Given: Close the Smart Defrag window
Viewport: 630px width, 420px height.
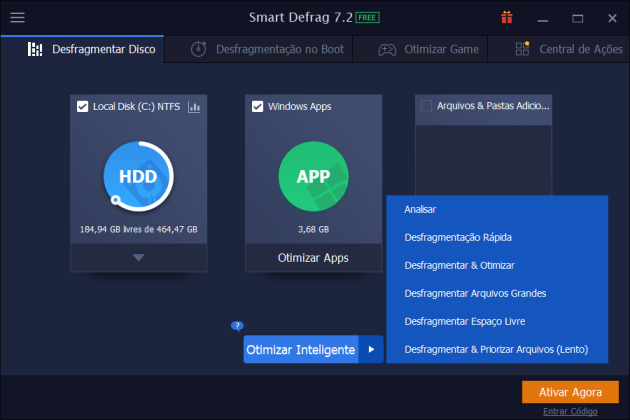Looking at the screenshot, I should pos(612,18).
